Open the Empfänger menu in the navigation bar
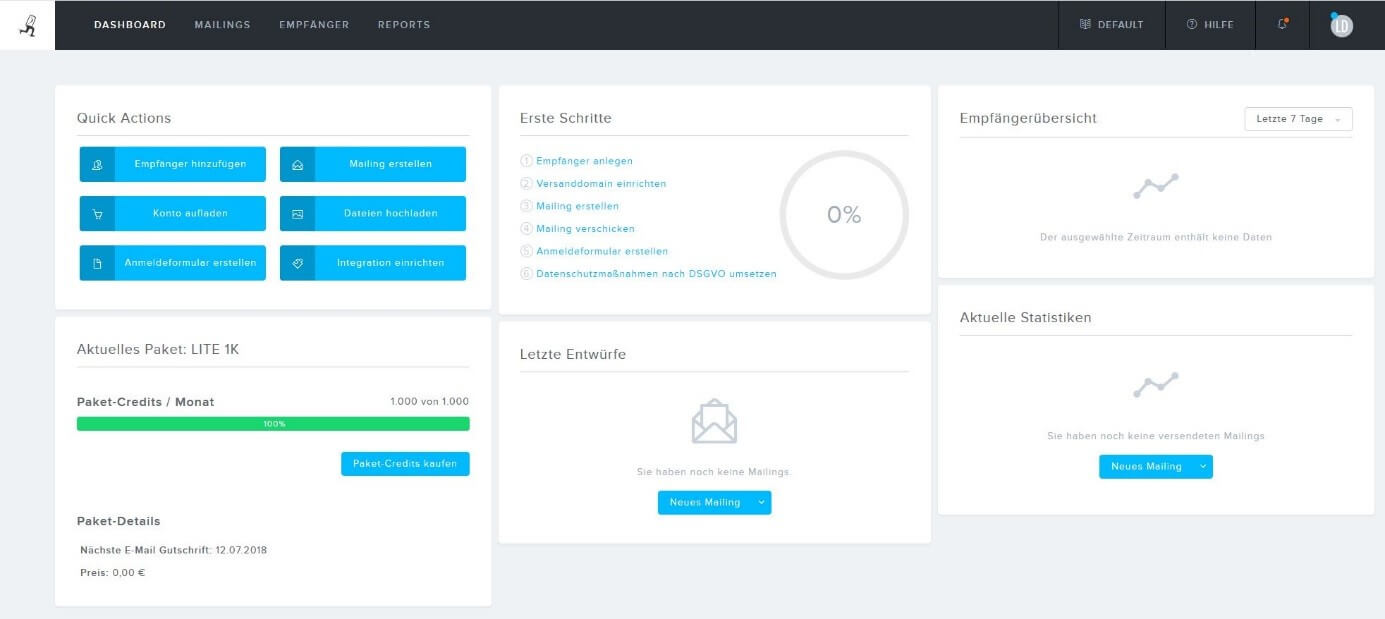 [314, 25]
